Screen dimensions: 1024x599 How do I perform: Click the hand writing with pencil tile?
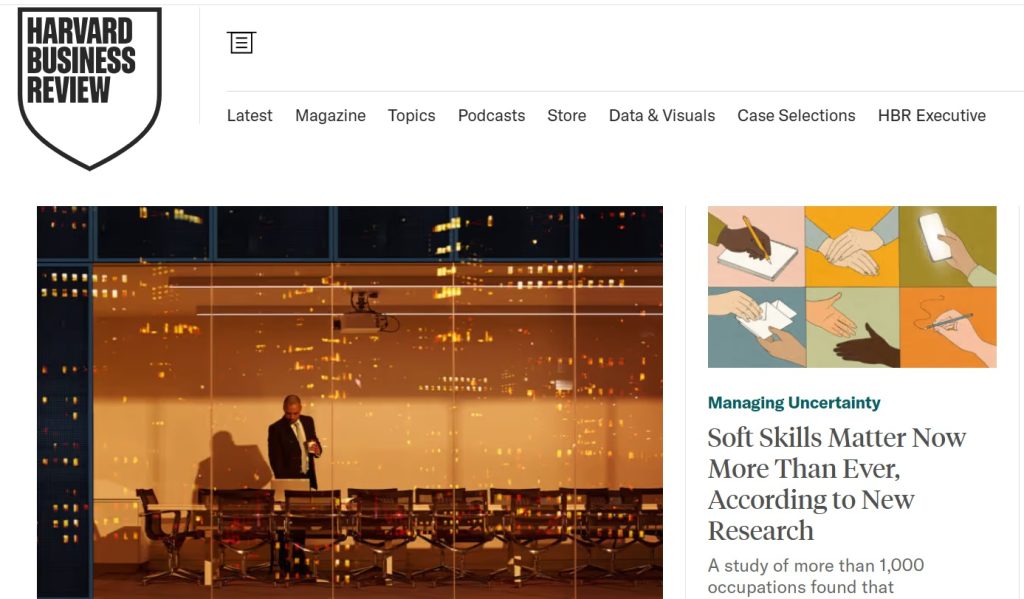click(x=756, y=246)
